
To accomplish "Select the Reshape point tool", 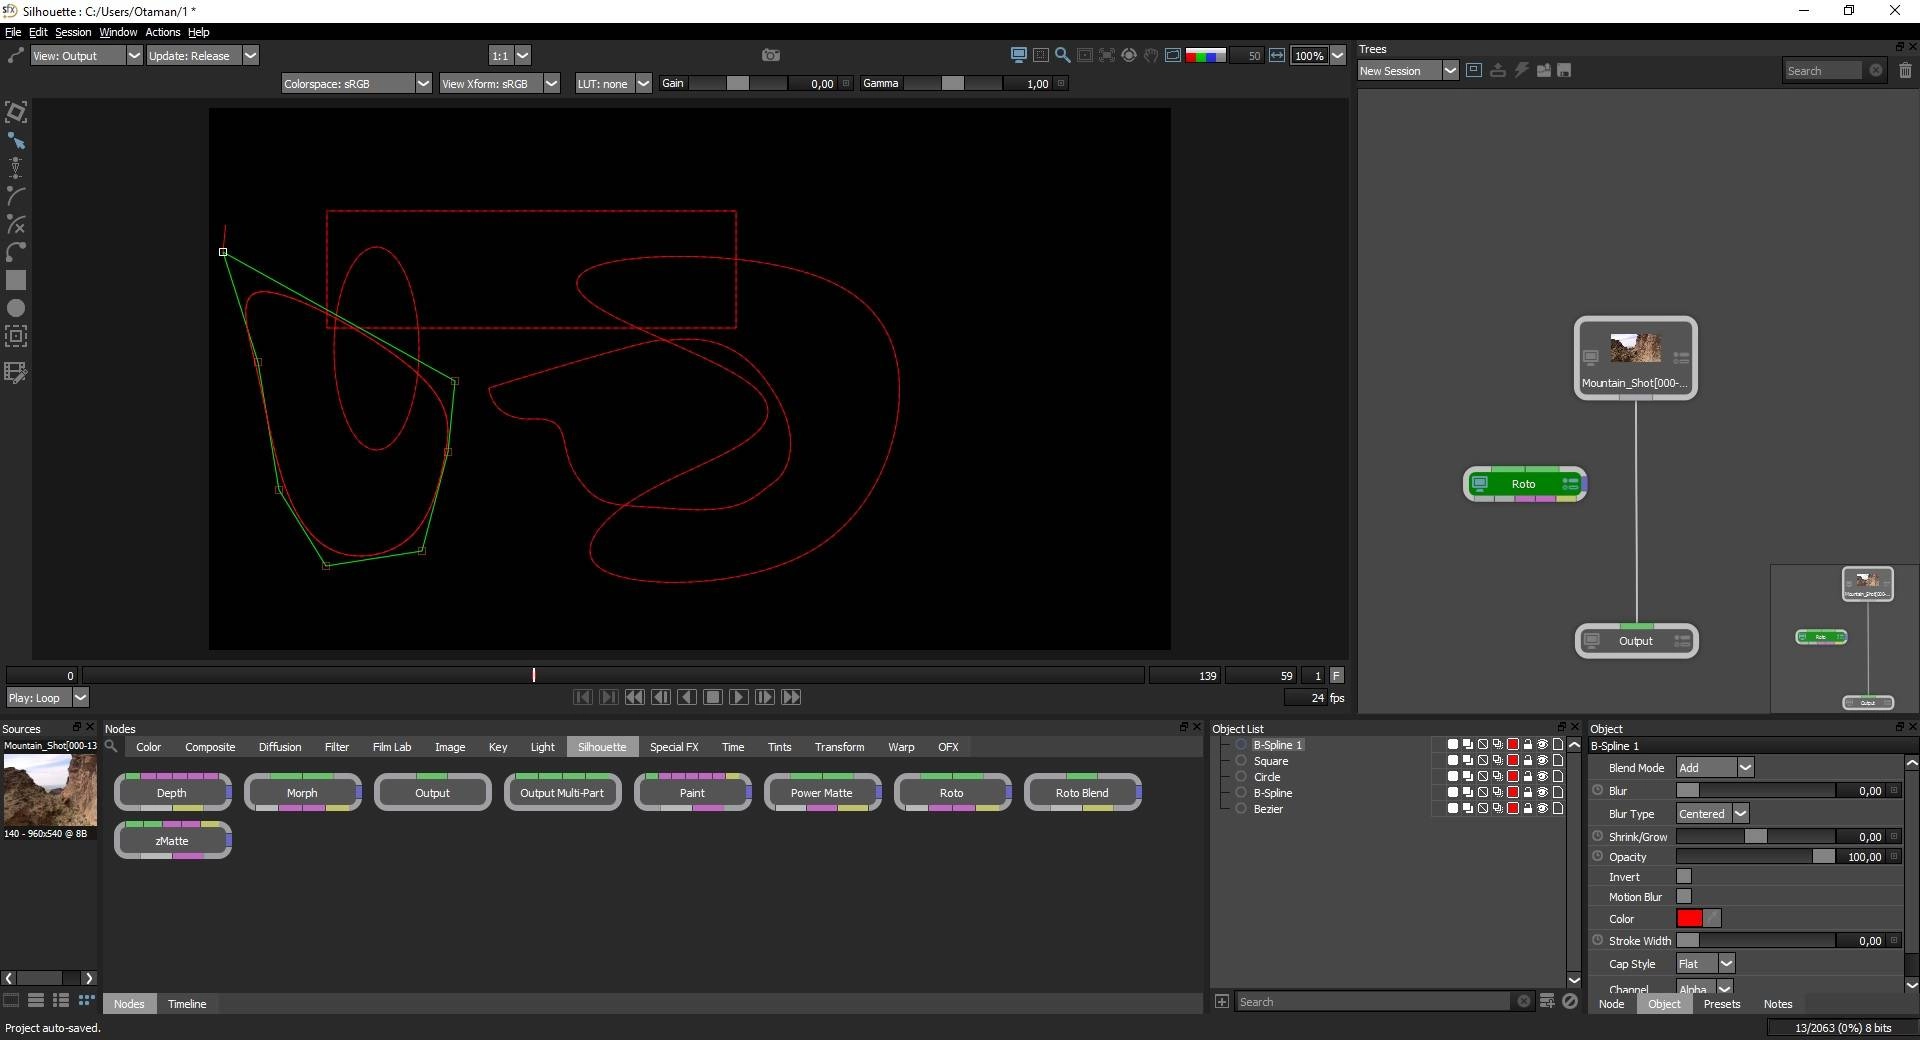I will pyautogui.click(x=16, y=141).
